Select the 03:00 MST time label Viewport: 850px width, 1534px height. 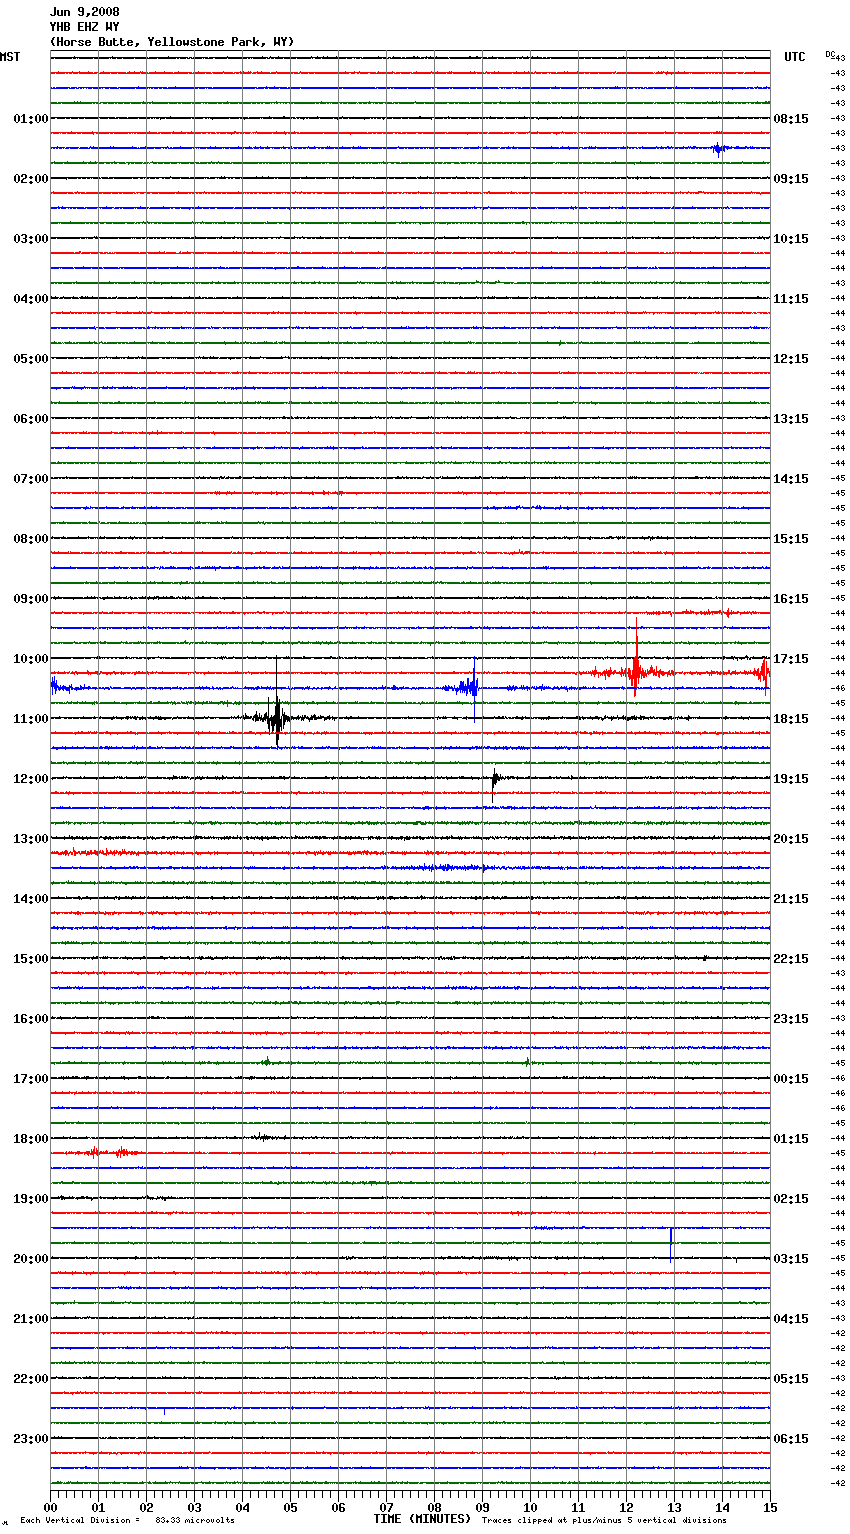tap(30, 239)
